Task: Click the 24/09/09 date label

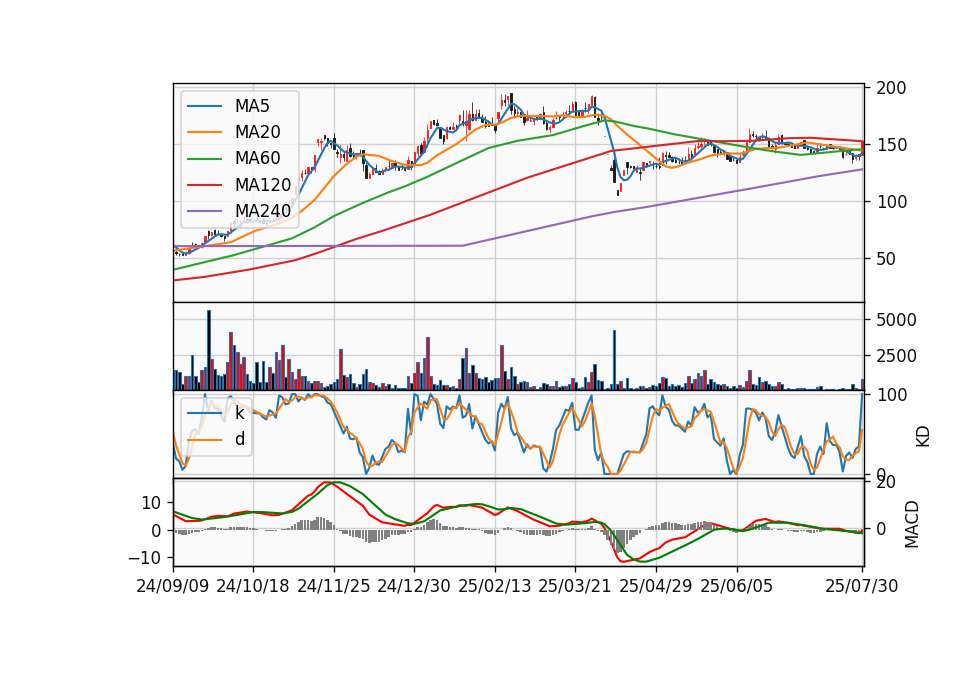Action: 173,586
